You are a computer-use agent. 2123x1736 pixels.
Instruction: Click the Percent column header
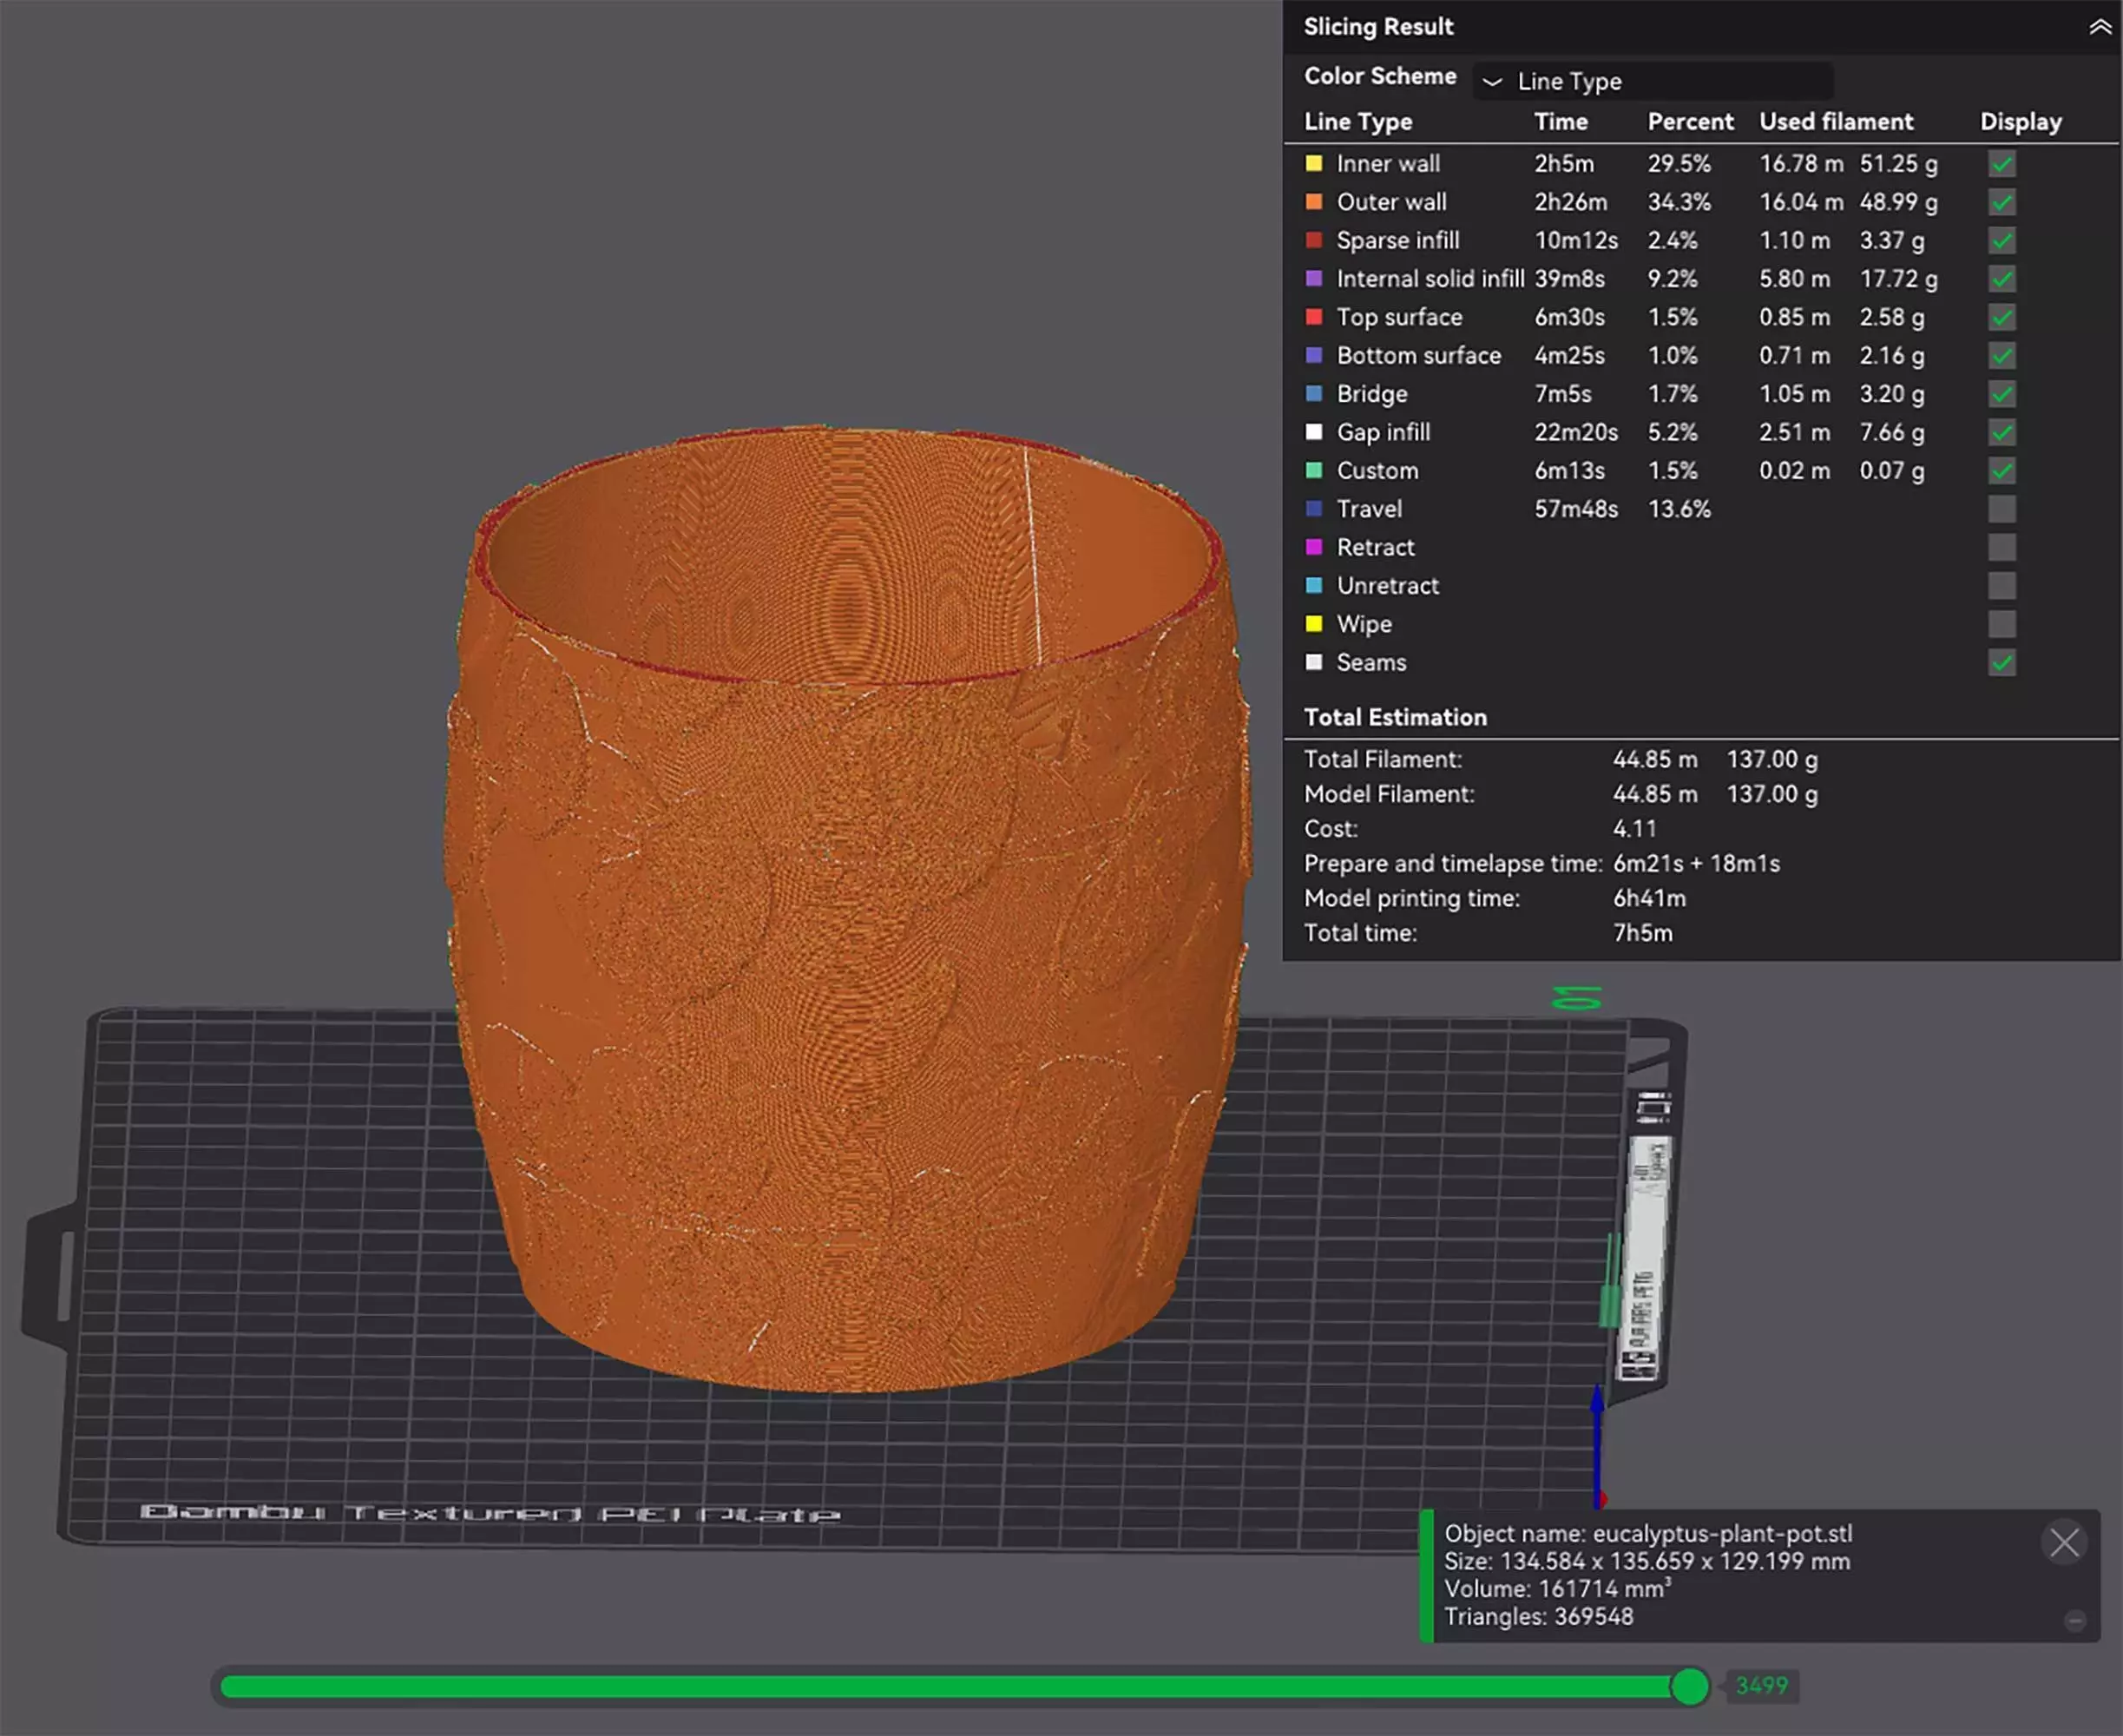1690,122
